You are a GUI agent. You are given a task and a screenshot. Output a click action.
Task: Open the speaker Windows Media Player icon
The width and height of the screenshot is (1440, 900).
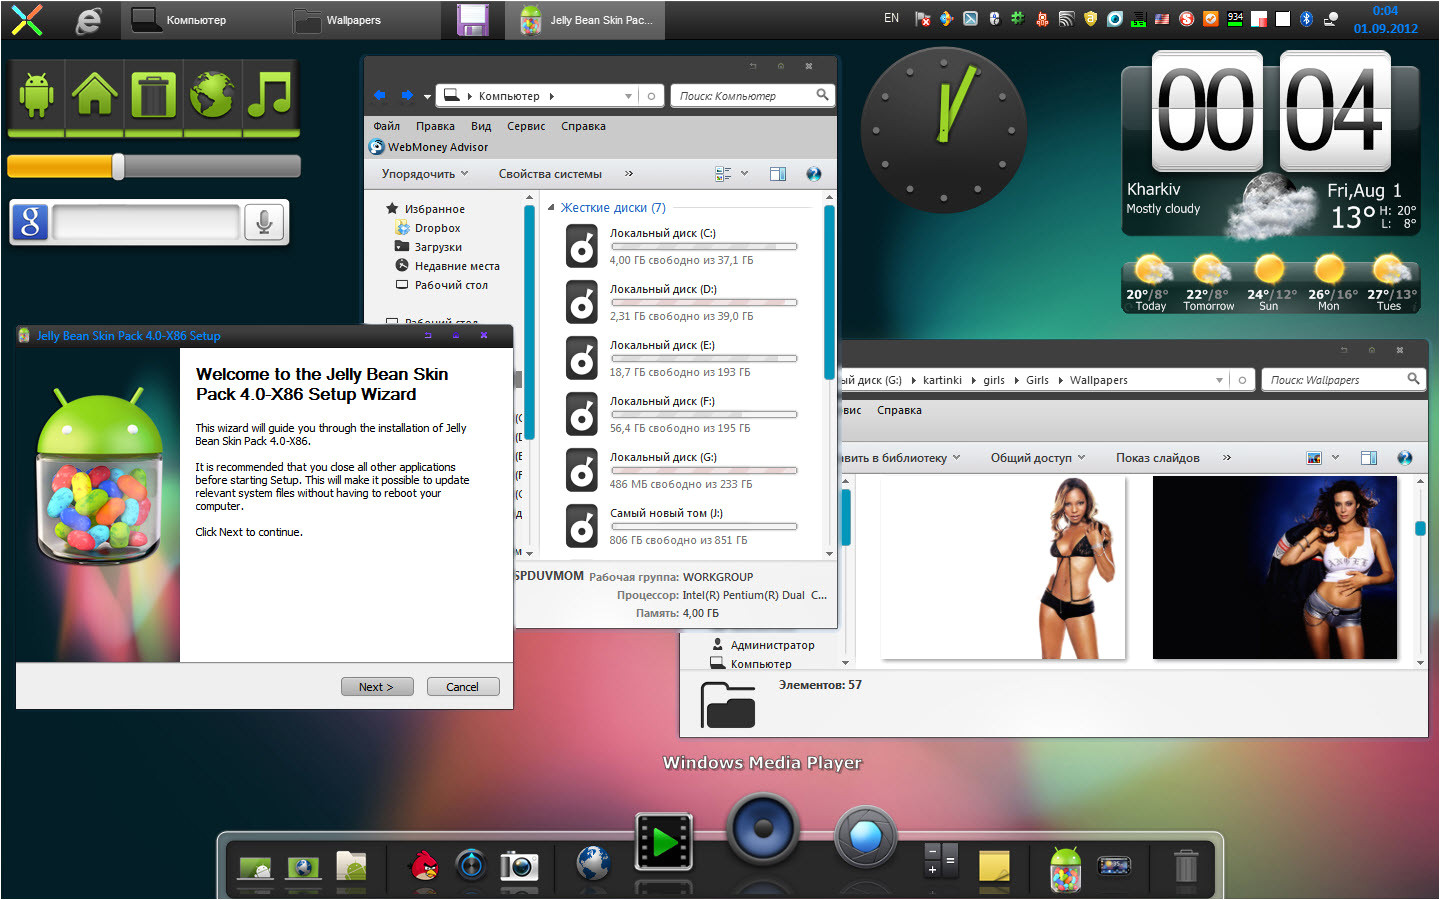(x=763, y=828)
